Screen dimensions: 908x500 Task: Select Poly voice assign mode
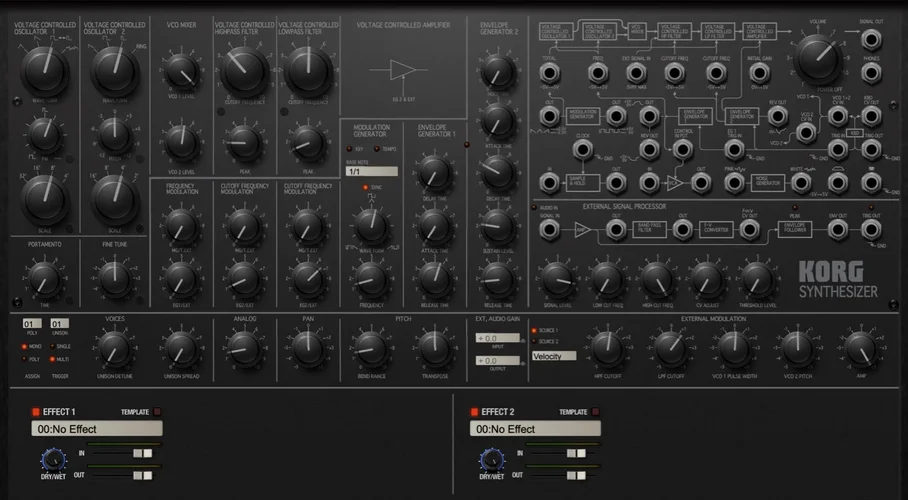[25, 361]
